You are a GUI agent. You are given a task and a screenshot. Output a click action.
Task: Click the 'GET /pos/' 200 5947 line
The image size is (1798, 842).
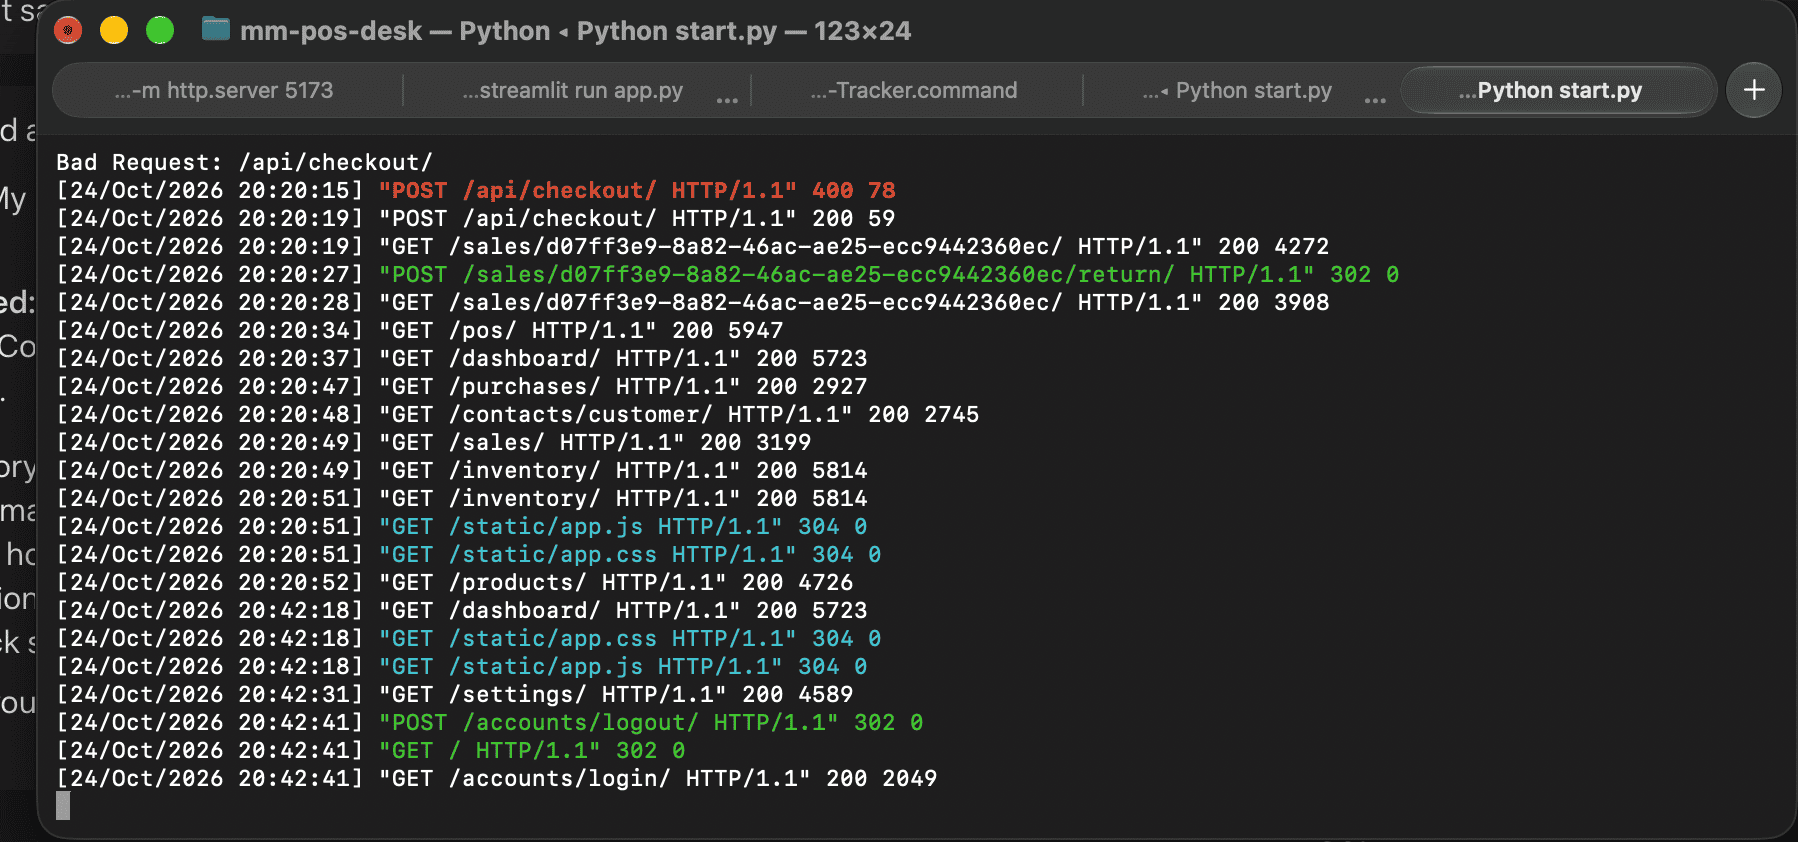(420, 330)
